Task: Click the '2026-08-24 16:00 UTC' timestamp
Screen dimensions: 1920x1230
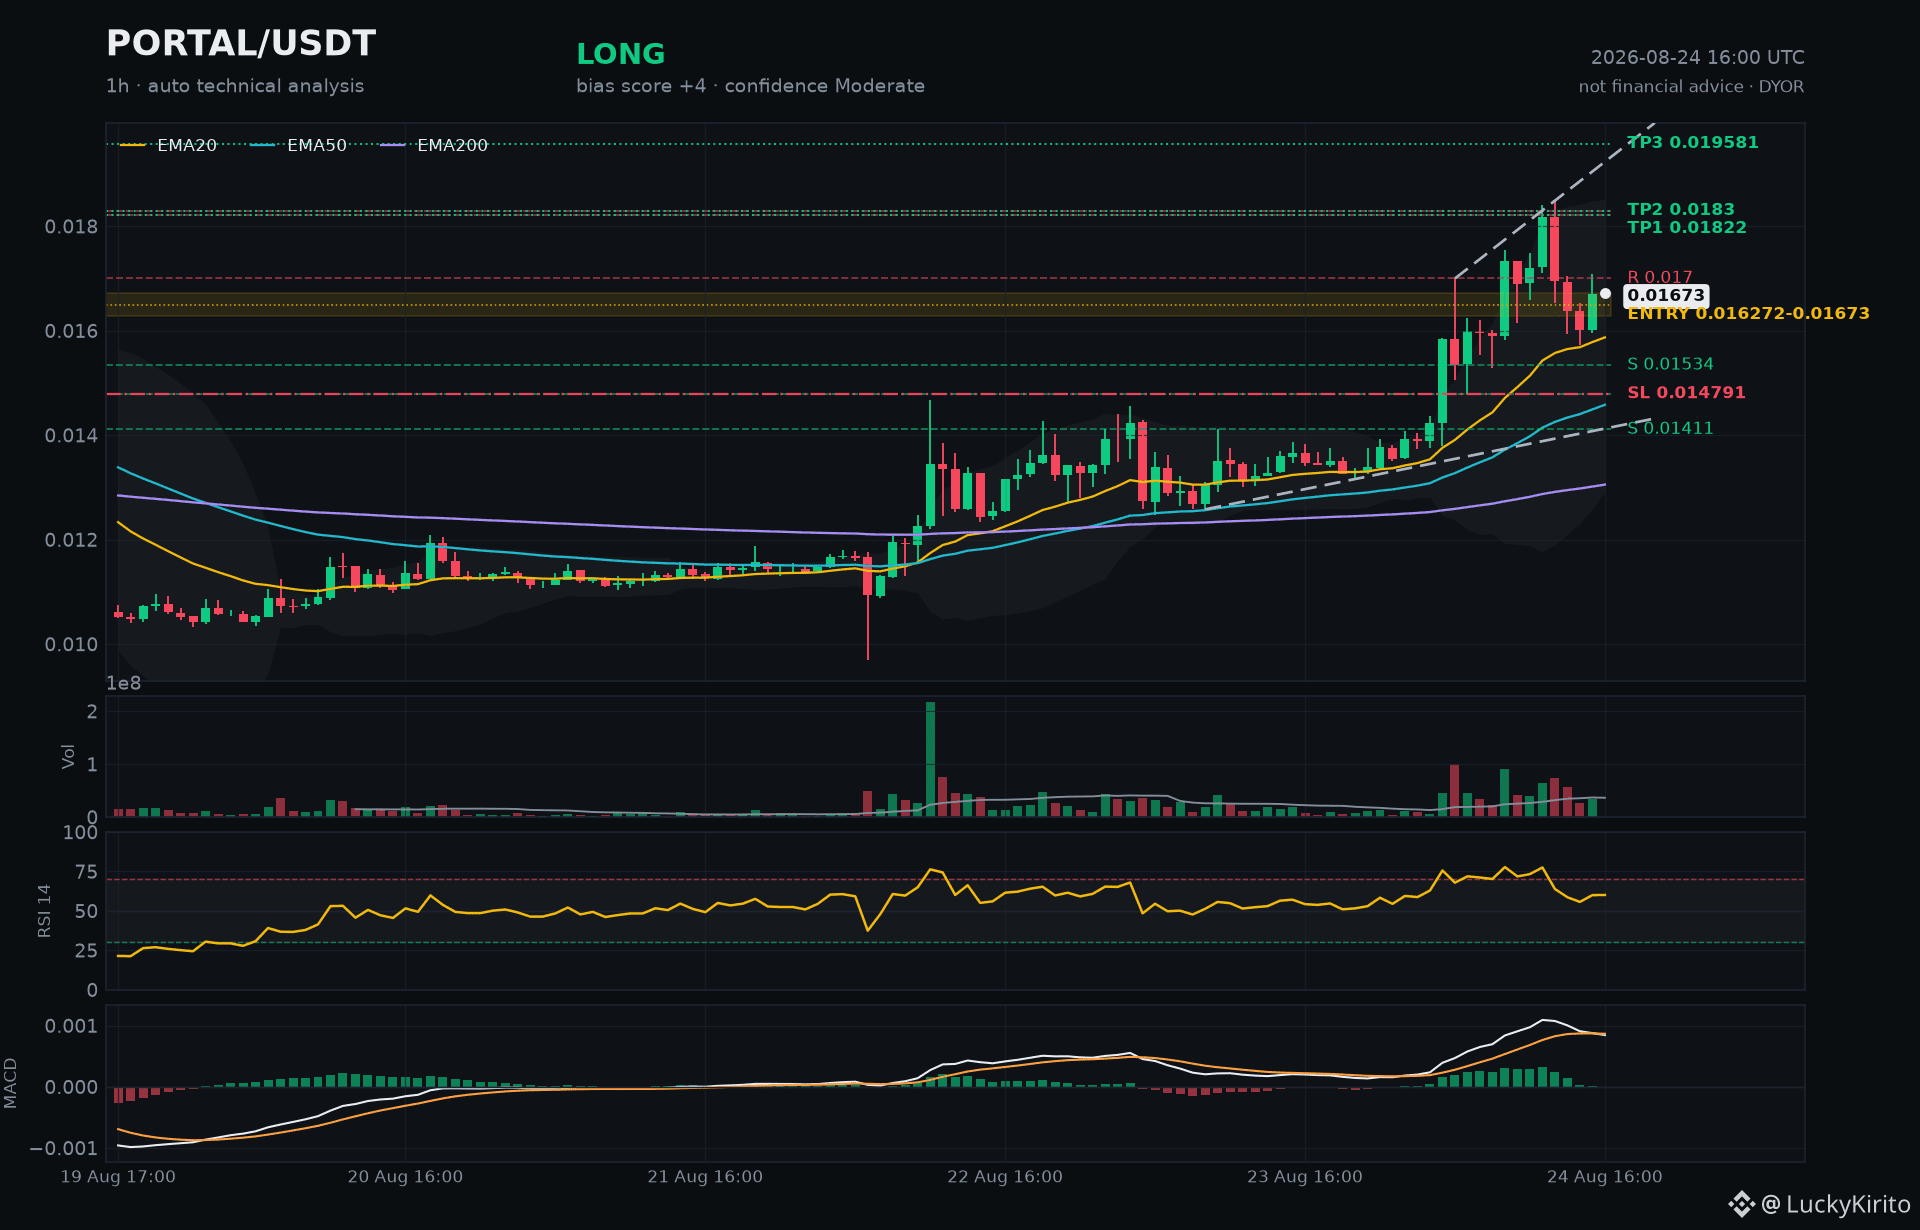Action: (1697, 58)
